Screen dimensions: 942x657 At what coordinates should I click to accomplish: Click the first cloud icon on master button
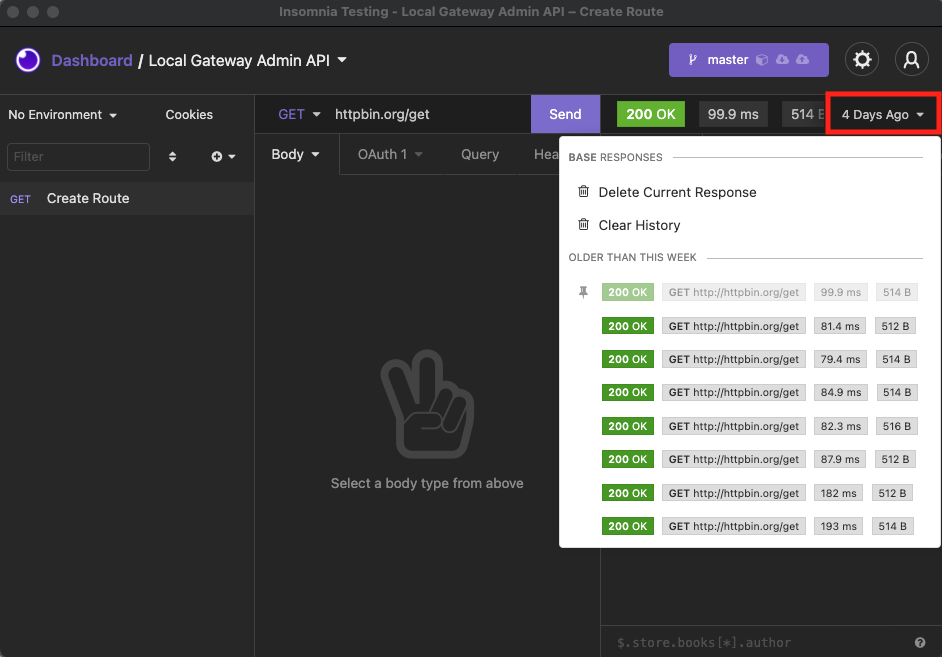[782, 59]
